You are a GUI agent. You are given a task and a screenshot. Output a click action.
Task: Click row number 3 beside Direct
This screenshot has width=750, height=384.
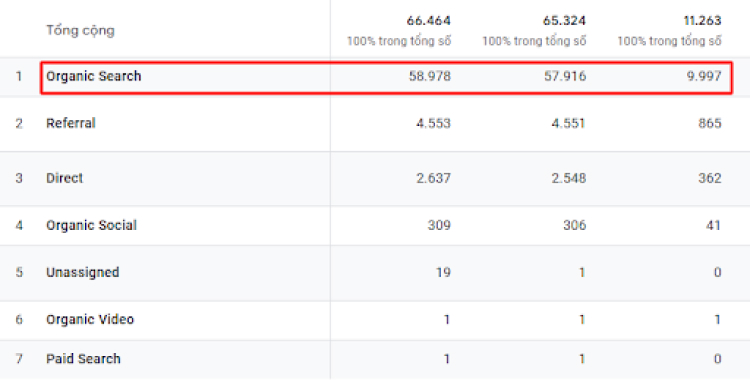(x=19, y=178)
